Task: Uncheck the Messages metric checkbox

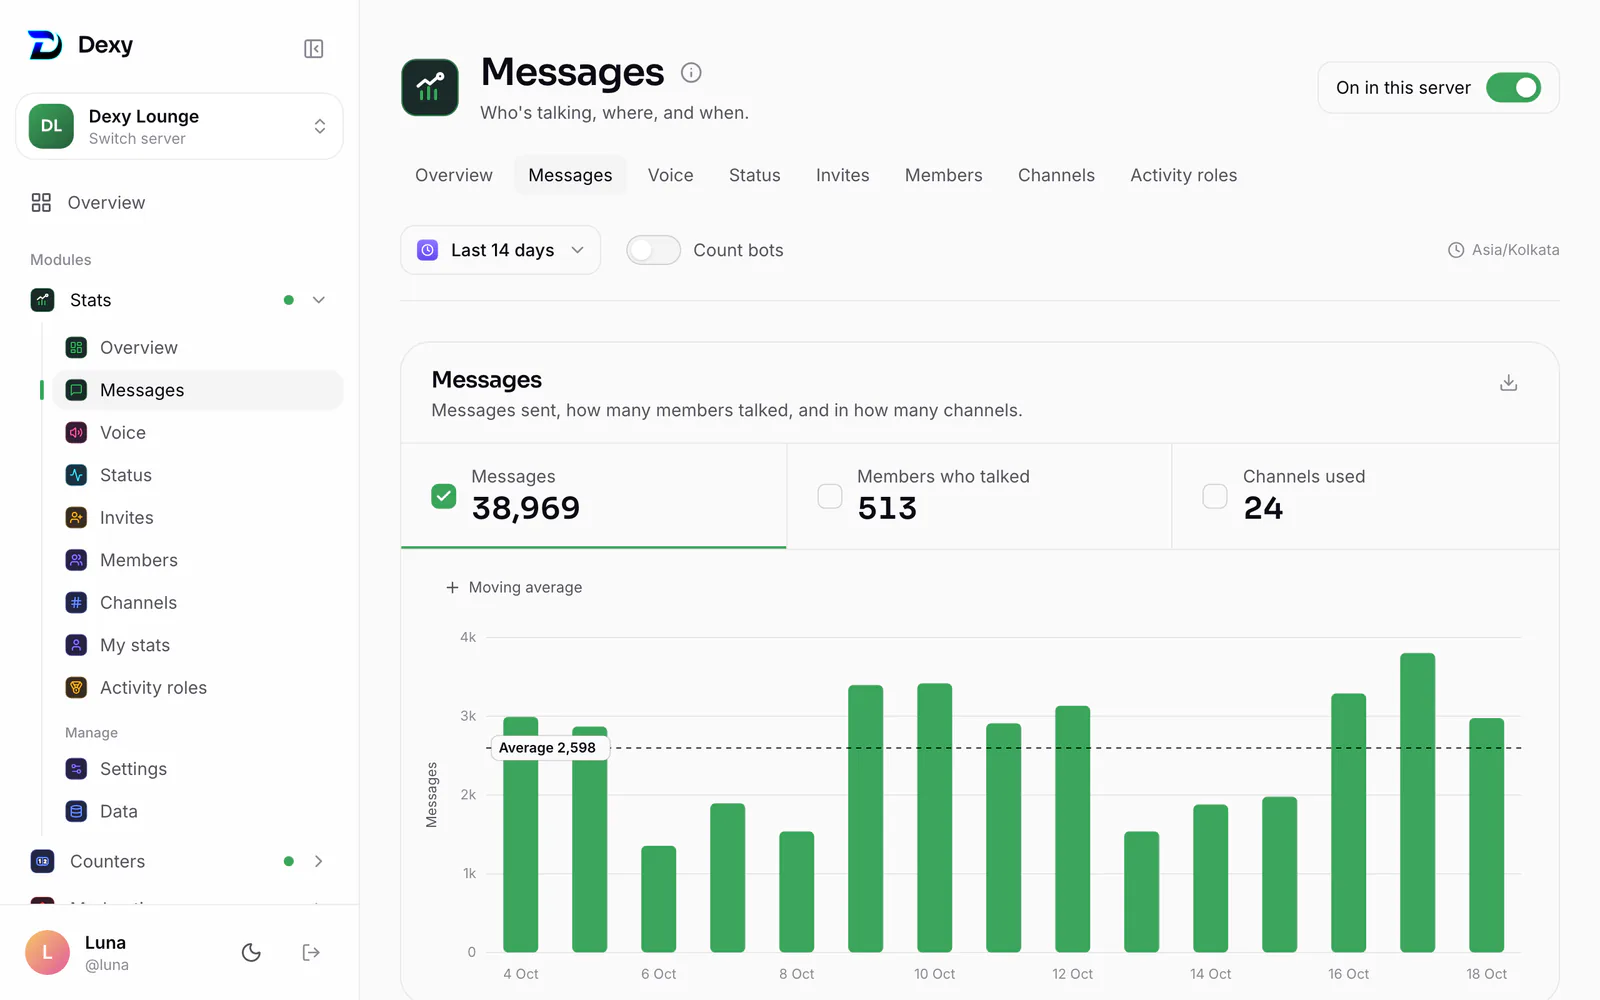Action: point(443,496)
